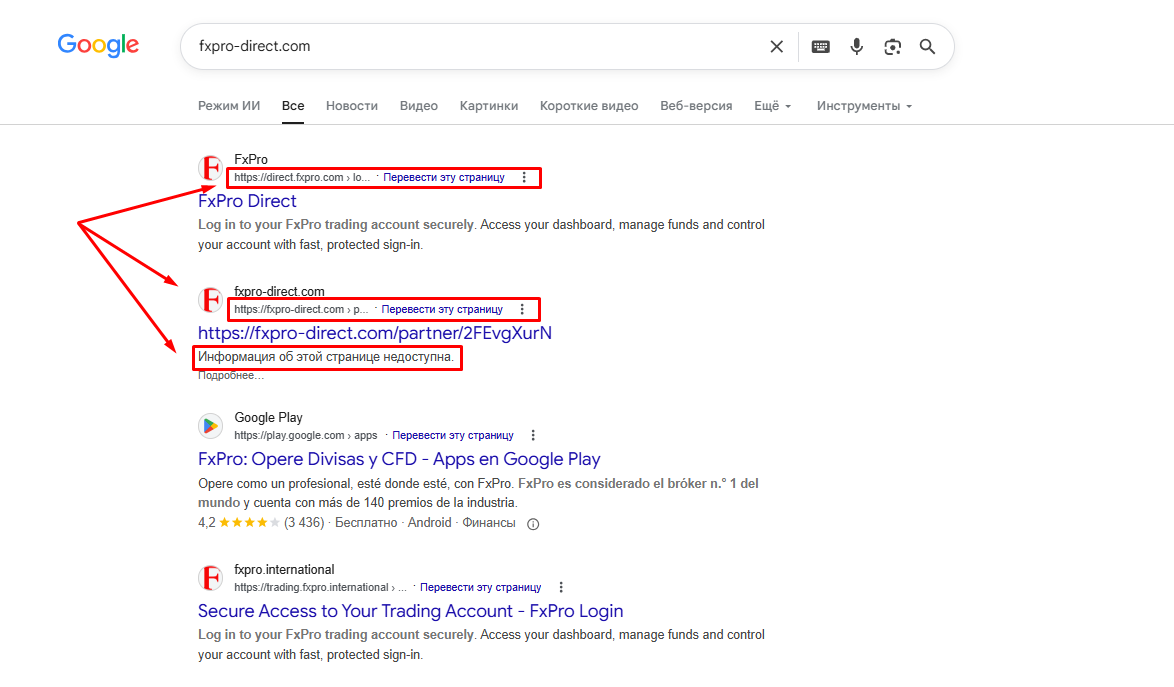Switch to Картинки tab

coord(489,106)
